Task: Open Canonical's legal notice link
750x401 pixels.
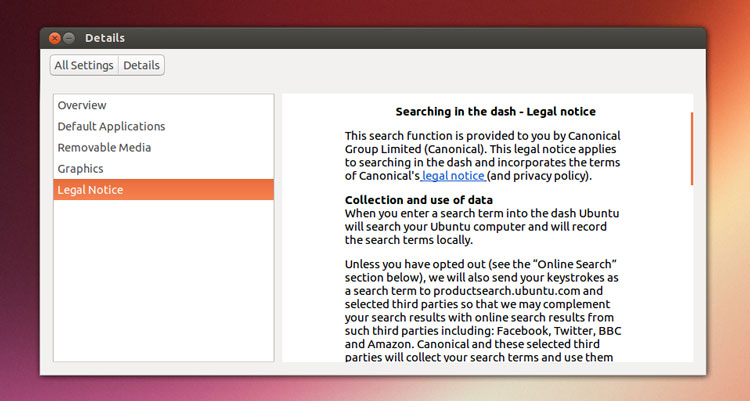Action: [x=454, y=176]
